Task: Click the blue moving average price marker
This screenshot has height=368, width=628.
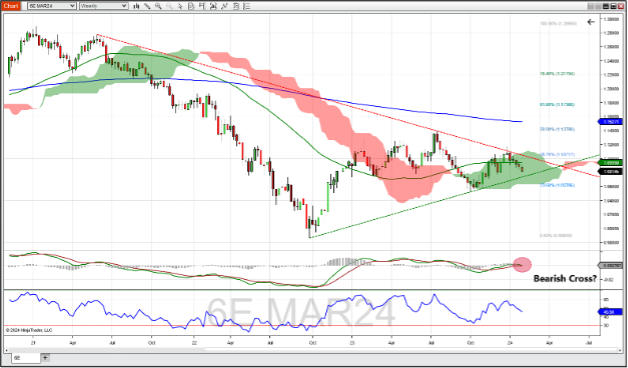Action: tap(610, 122)
